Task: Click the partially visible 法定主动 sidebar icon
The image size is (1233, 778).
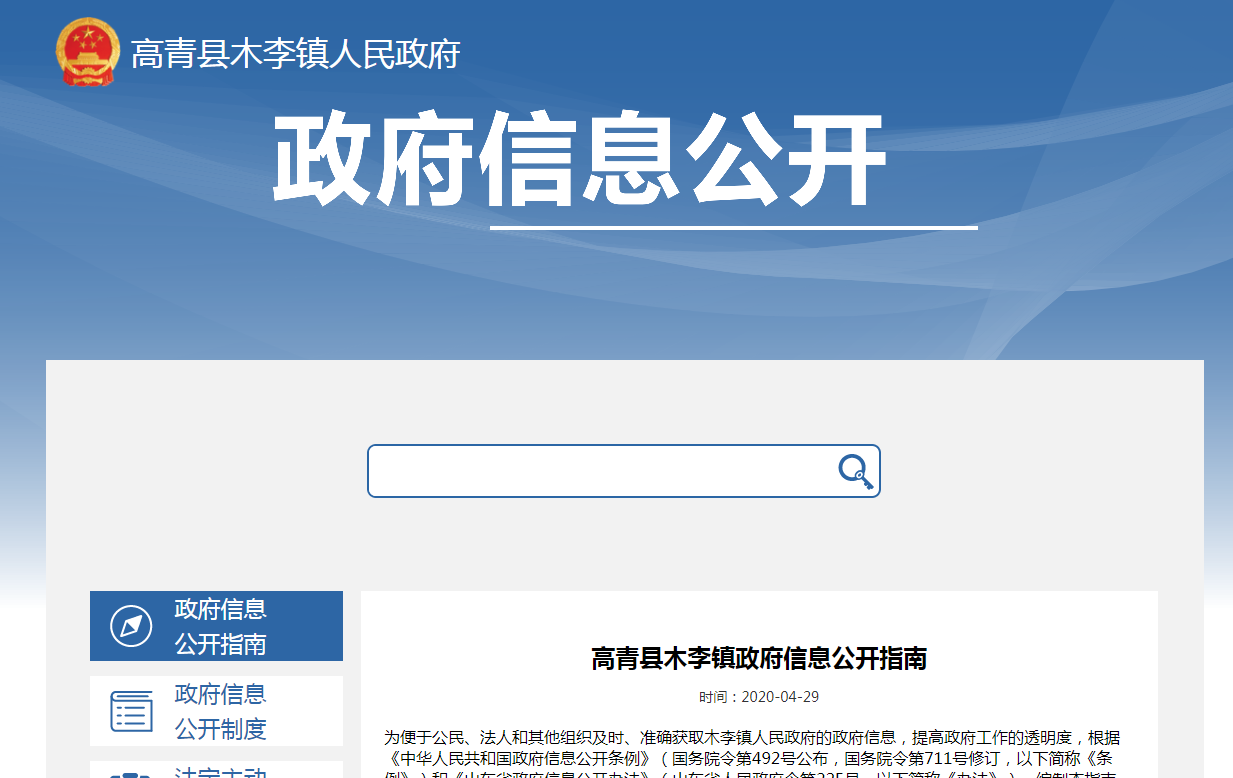Action: click(131, 773)
